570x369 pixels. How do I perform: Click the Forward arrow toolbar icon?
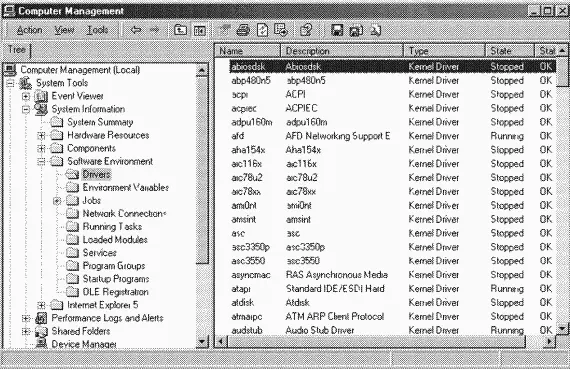tap(154, 30)
